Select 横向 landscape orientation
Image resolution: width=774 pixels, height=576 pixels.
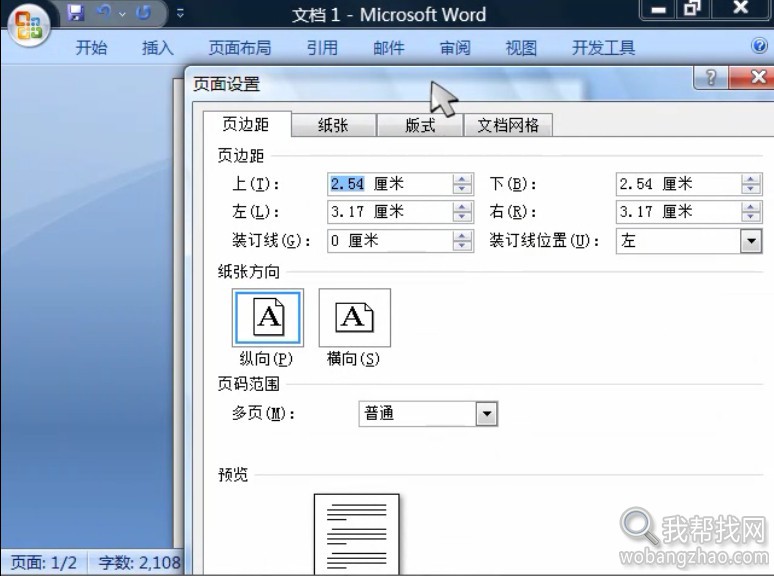(355, 317)
